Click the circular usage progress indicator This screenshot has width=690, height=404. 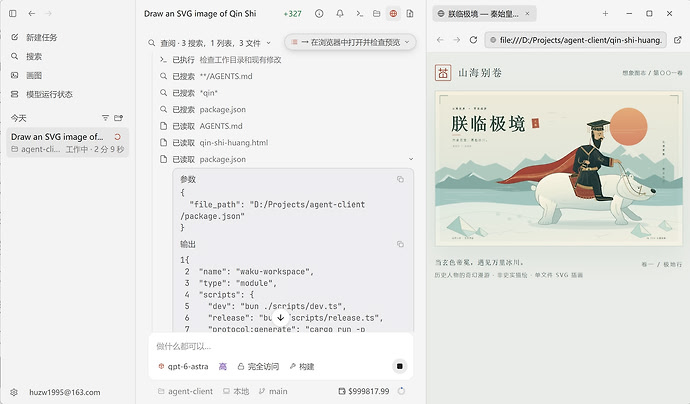[401, 391]
